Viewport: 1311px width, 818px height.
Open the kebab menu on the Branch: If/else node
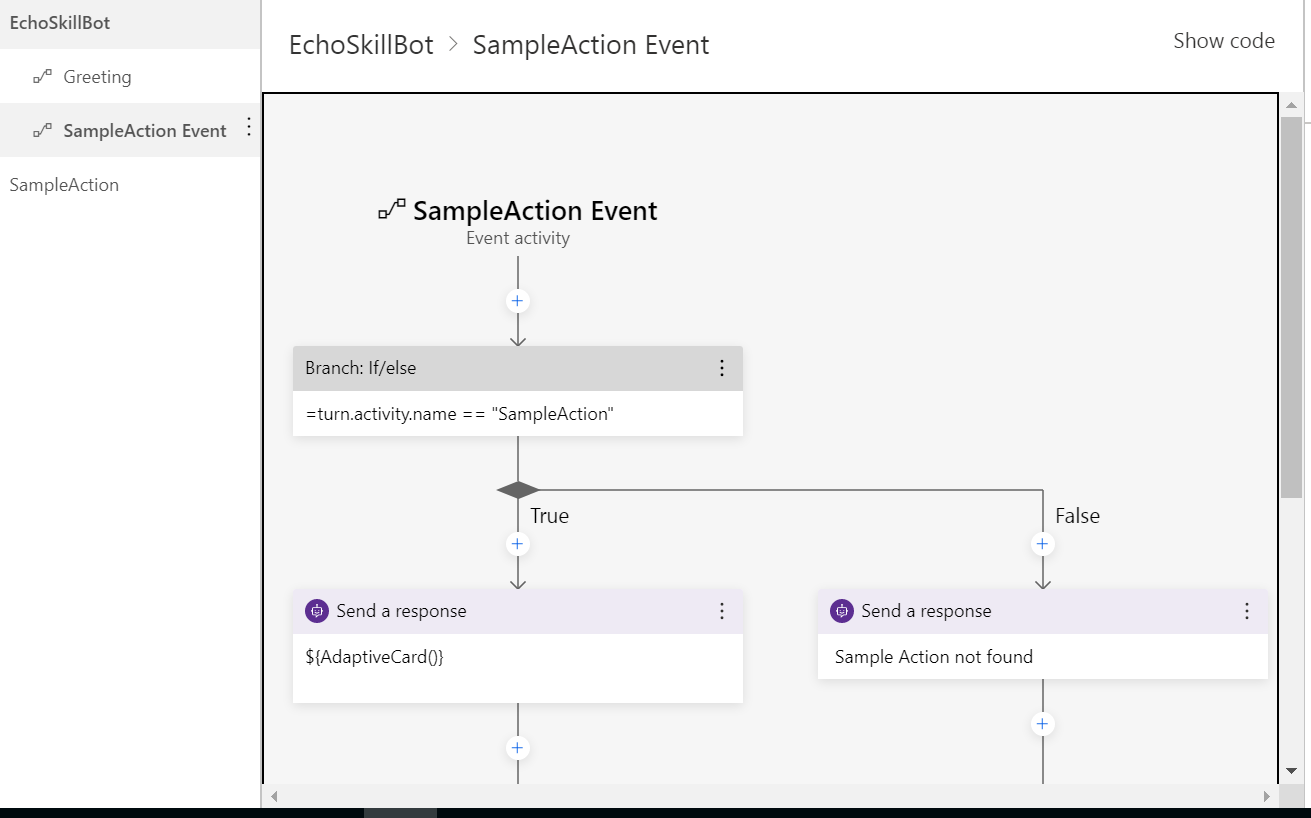[x=722, y=368]
